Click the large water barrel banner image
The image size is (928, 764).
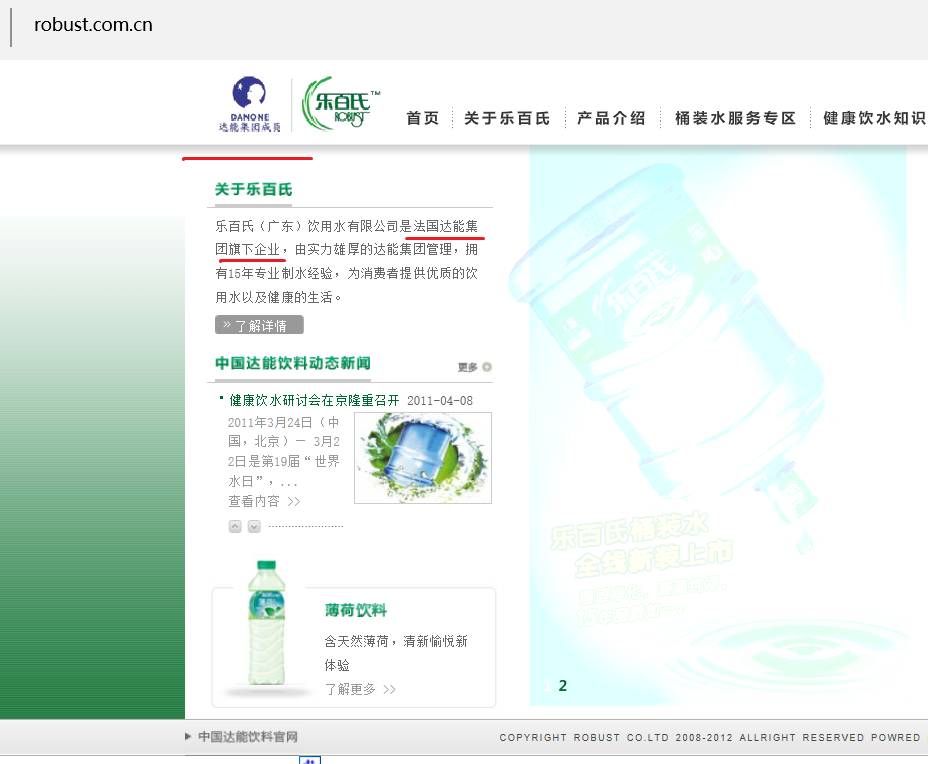click(717, 426)
